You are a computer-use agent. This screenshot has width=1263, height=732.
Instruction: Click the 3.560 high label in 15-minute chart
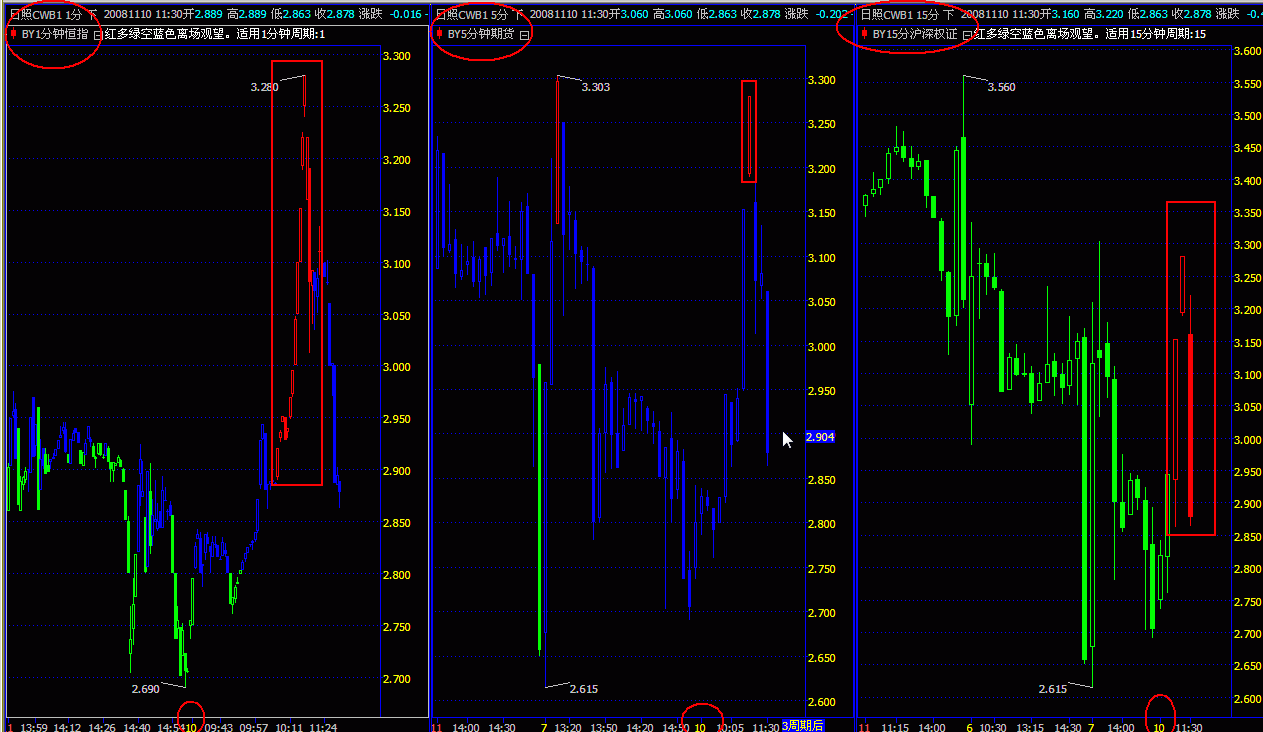pos(1001,87)
